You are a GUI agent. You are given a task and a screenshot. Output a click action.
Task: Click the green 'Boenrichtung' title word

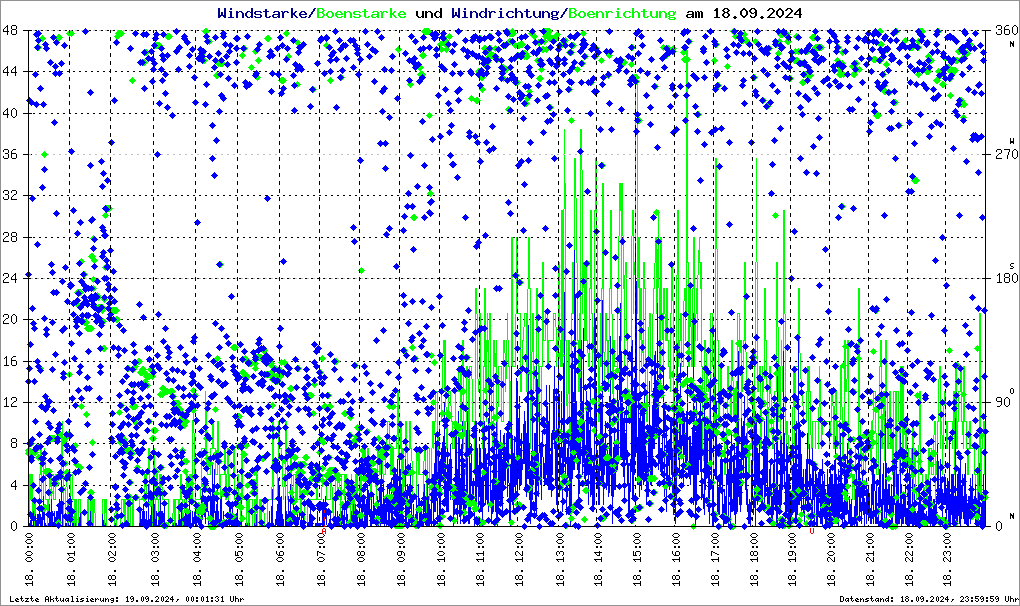(x=622, y=13)
